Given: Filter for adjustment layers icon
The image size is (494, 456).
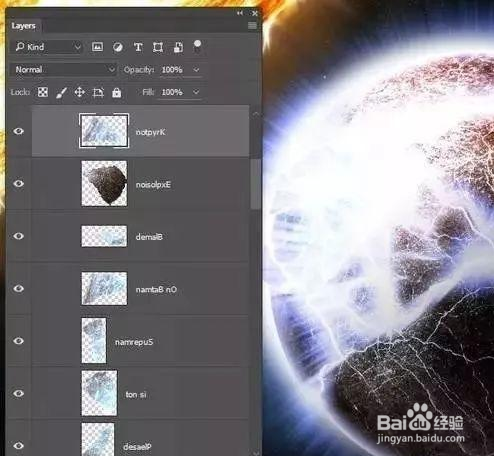Looking at the screenshot, I should [x=117, y=47].
